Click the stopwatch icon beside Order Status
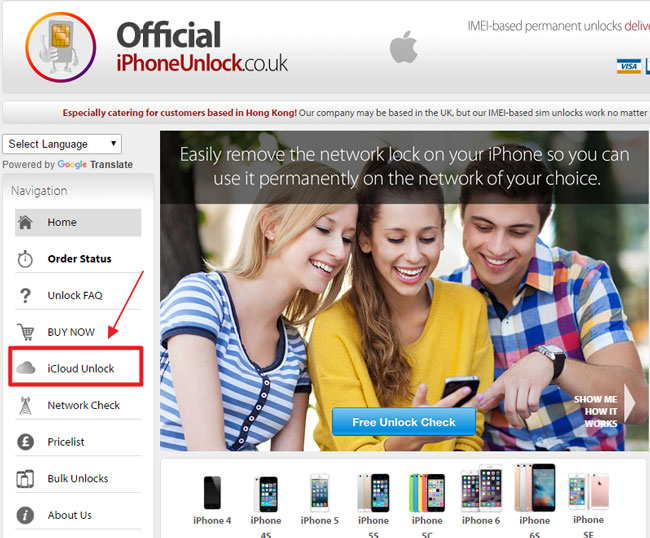Viewport: 650px width, 538px height. tap(25, 259)
